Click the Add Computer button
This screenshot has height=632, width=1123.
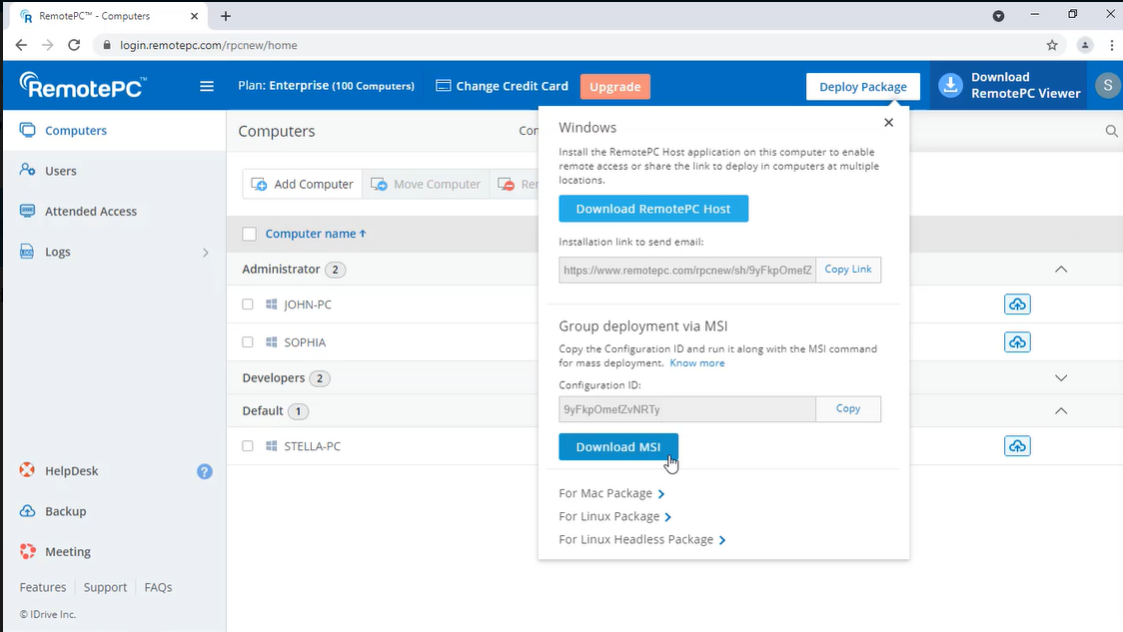tap(302, 184)
